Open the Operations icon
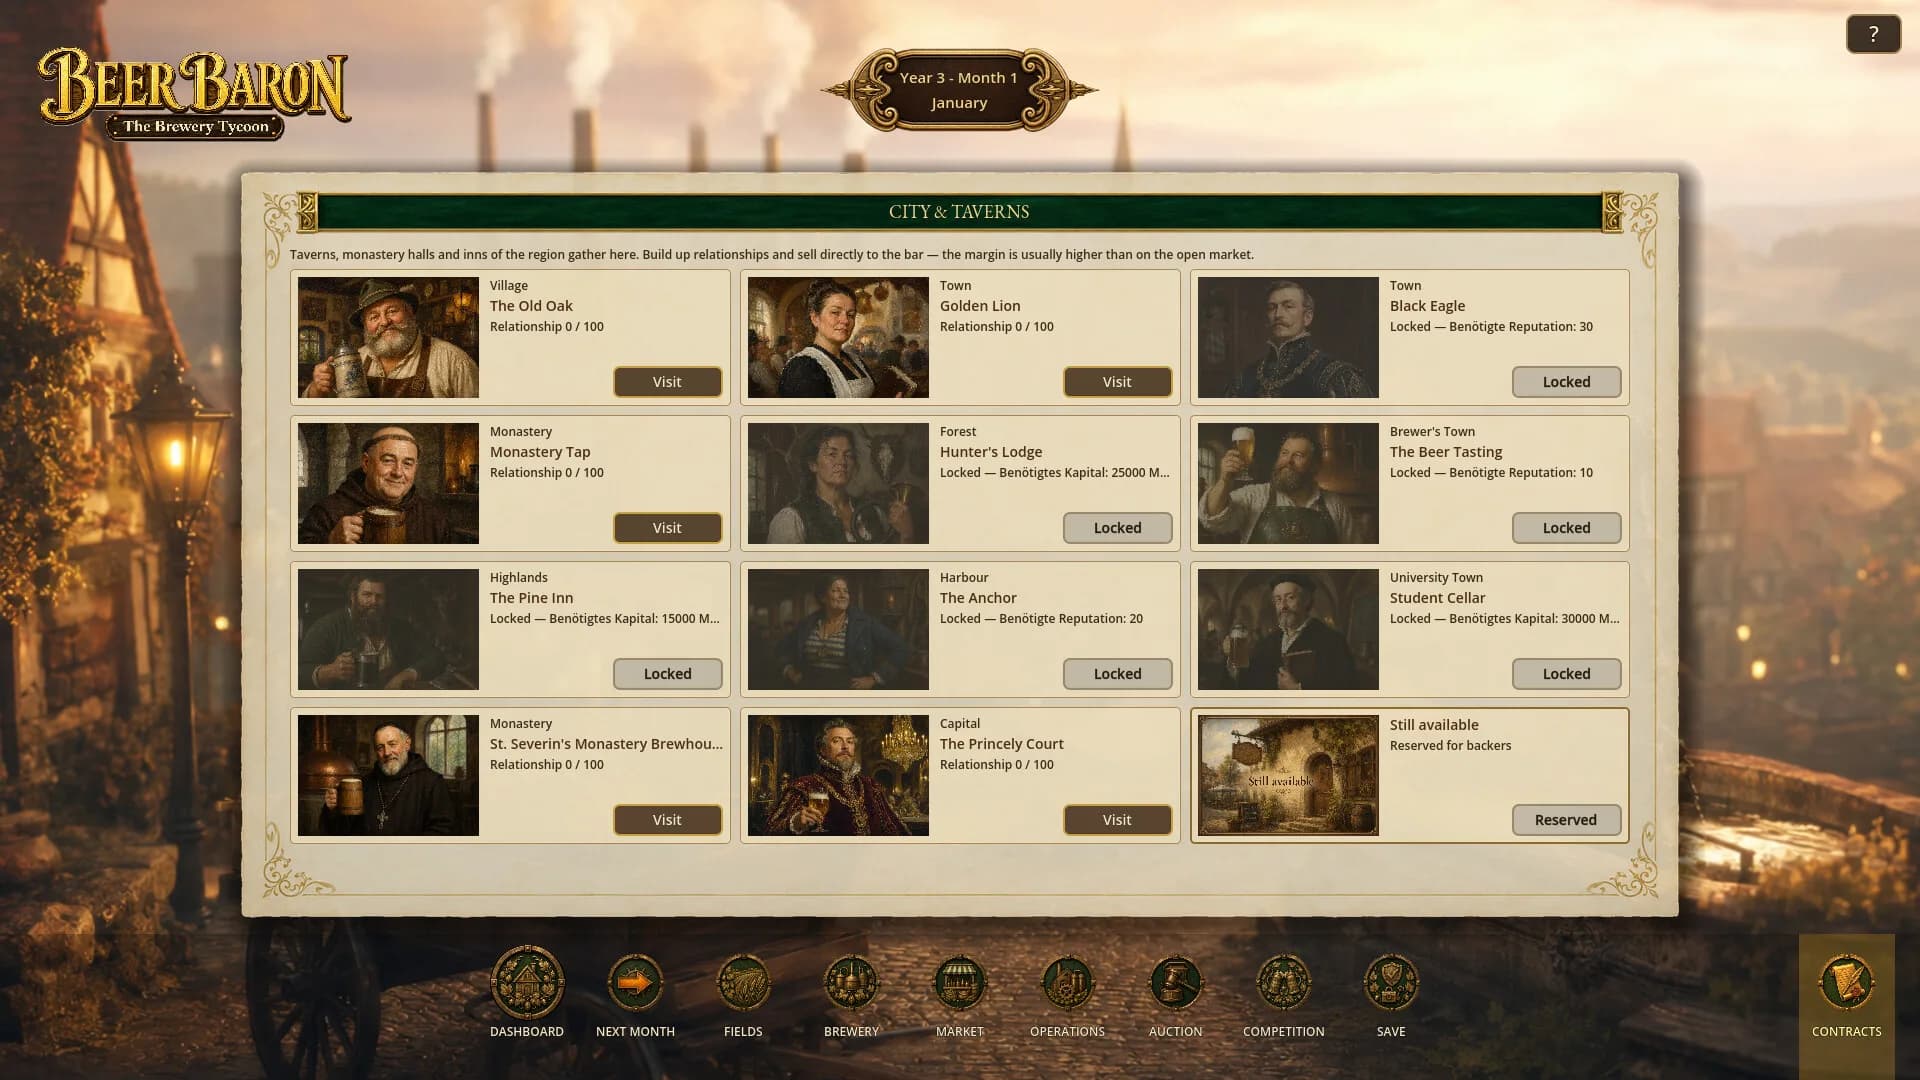The image size is (1920, 1080). click(x=1067, y=983)
